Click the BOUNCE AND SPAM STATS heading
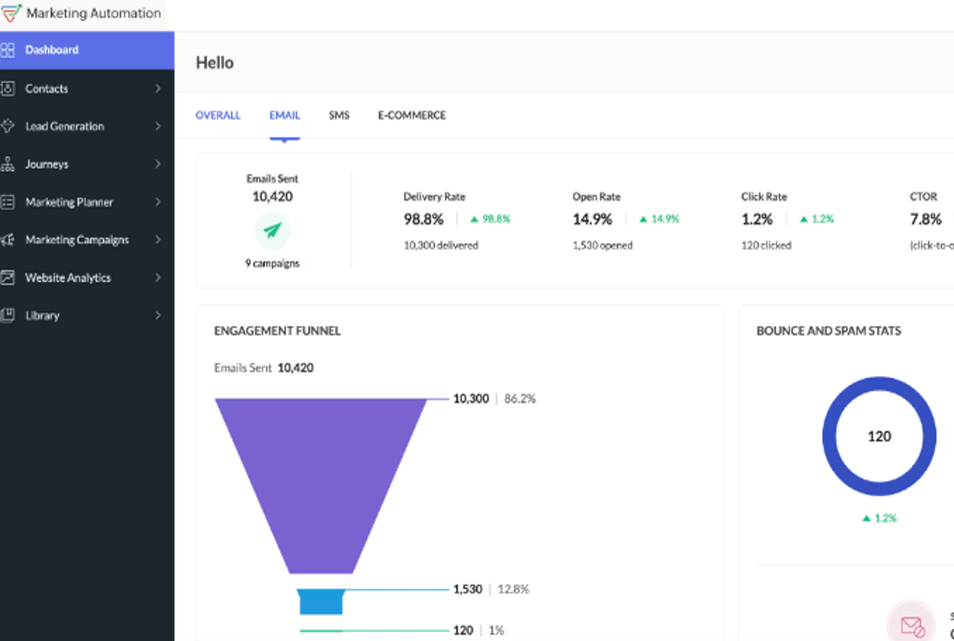The image size is (954, 641). click(829, 331)
